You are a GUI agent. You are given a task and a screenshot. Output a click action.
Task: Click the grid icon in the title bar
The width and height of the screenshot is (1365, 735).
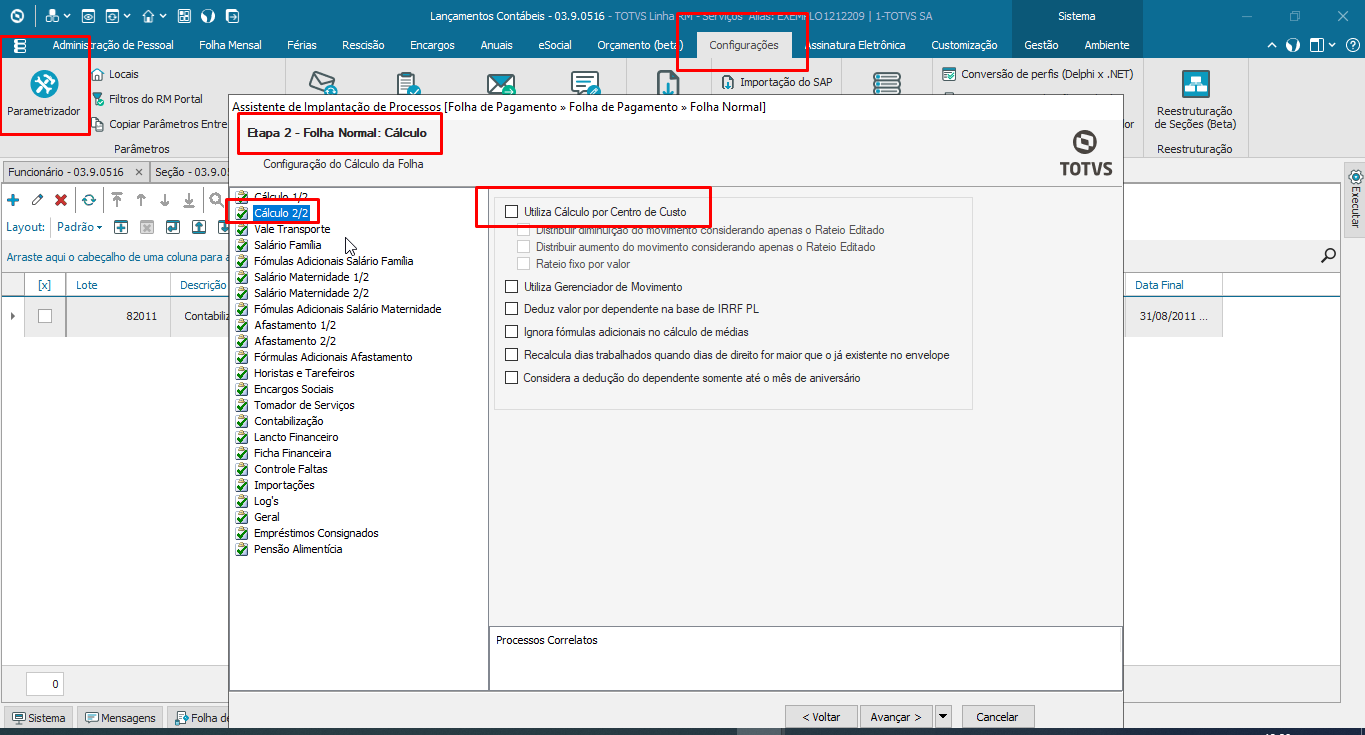click(184, 16)
